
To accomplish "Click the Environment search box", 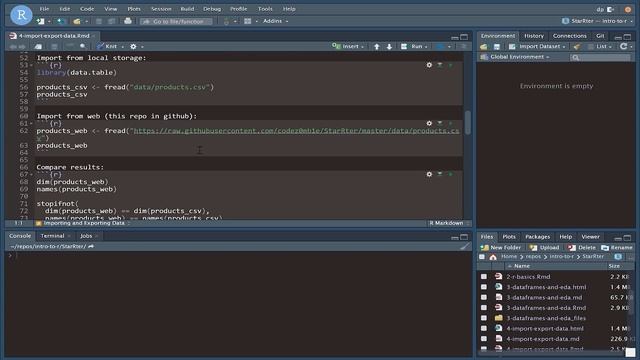I will point(600,57).
